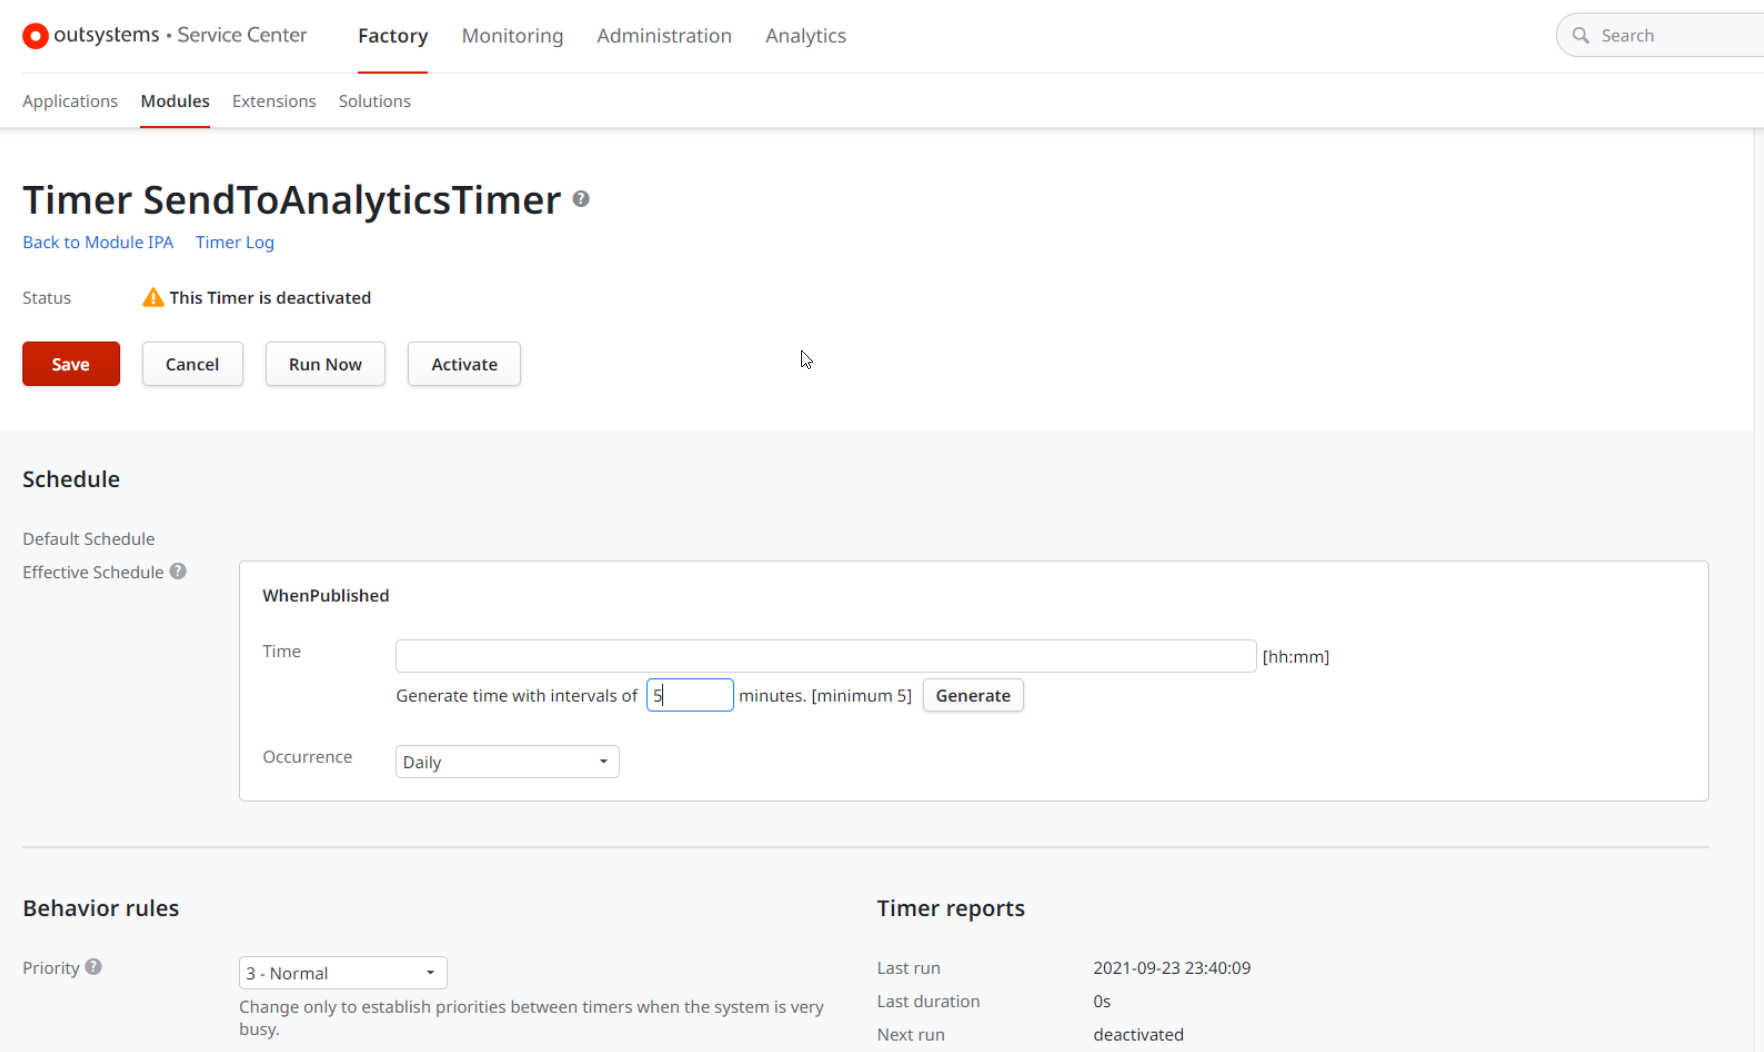Click the Generate button
1764x1052 pixels.
click(x=973, y=695)
